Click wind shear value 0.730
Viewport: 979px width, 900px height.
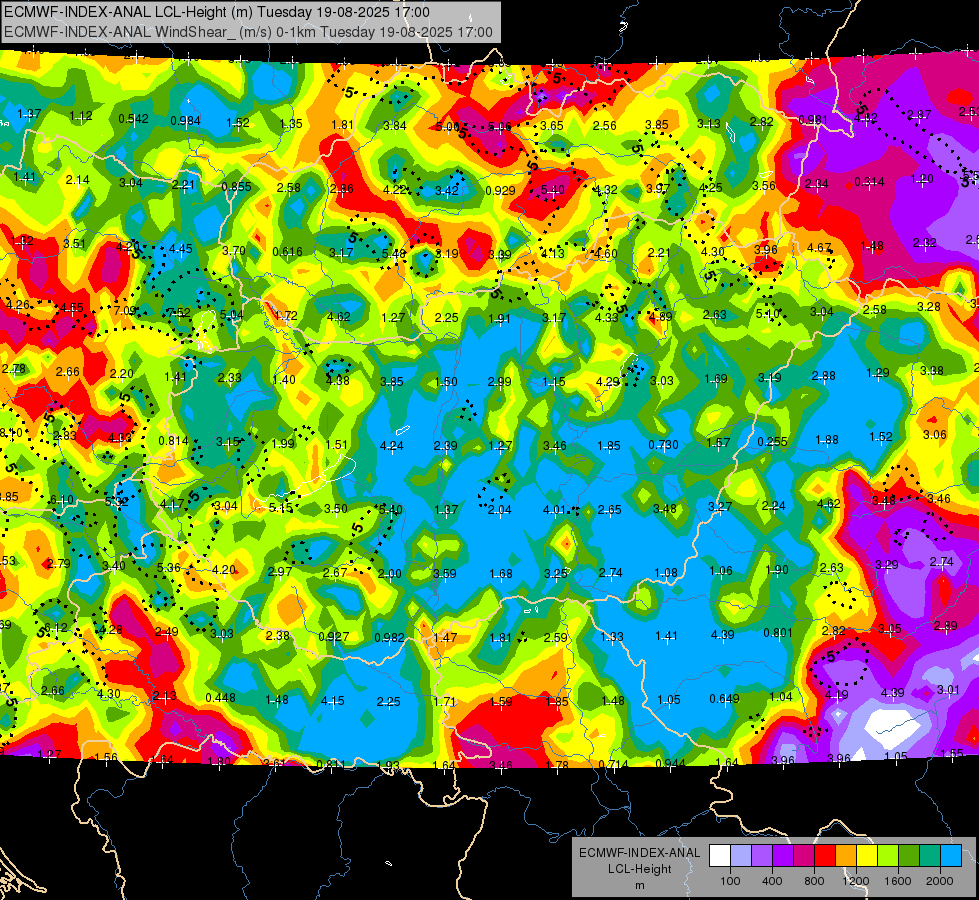pyautogui.click(x=664, y=445)
